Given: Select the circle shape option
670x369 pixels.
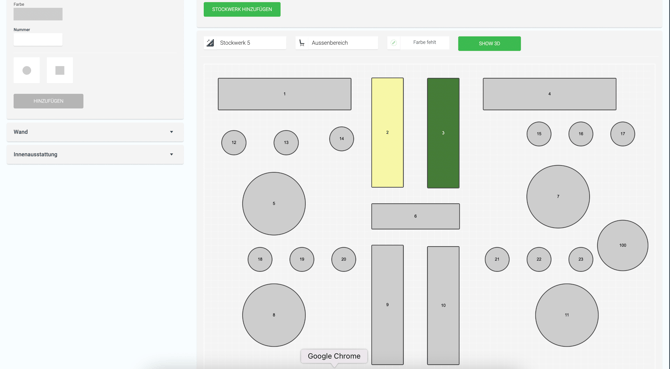Looking at the screenshot, I should (26, 70).
